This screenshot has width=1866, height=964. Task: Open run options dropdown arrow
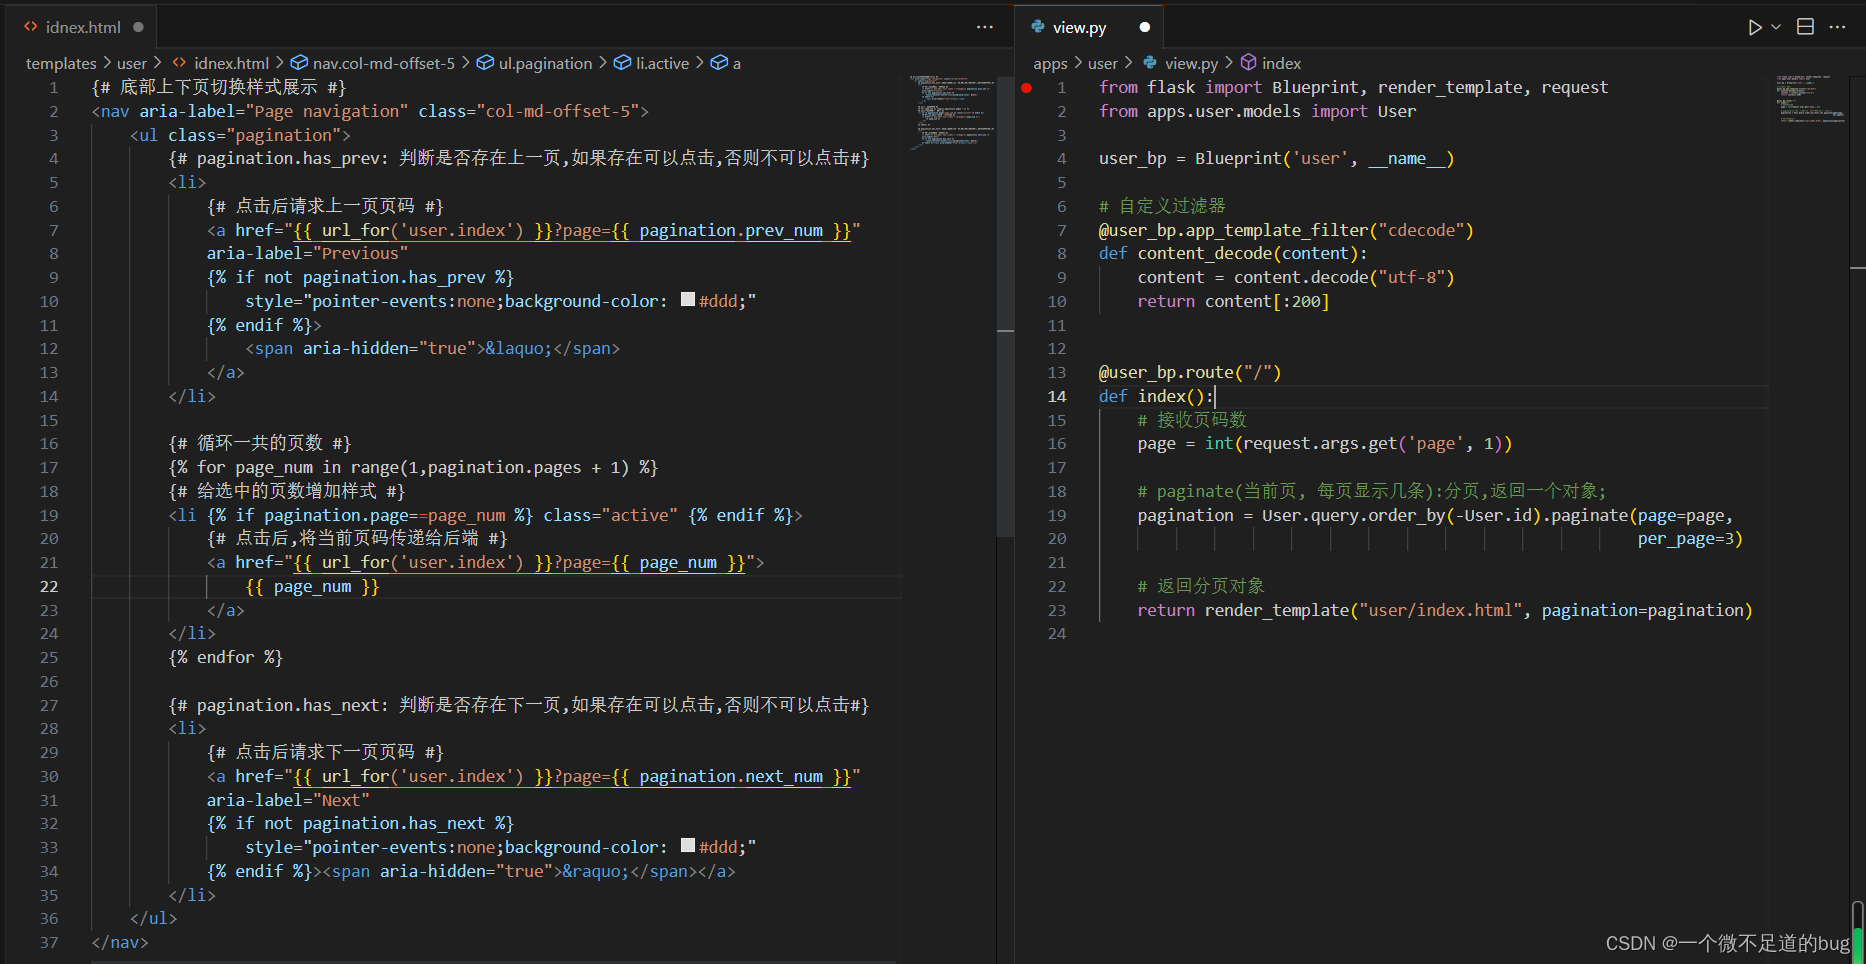(1776, 27)
